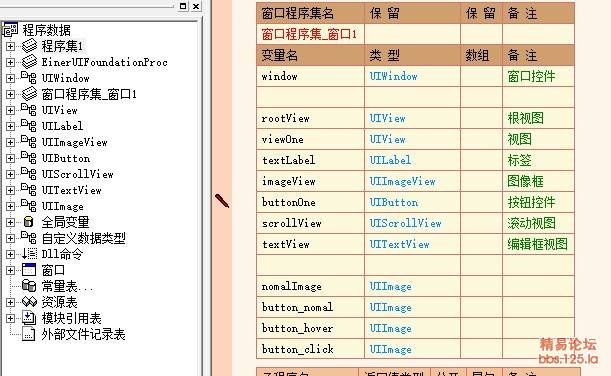This screenshot has width=611, height=376.
Task: Expand the UIButton tree node
Action: pos(11,158)
